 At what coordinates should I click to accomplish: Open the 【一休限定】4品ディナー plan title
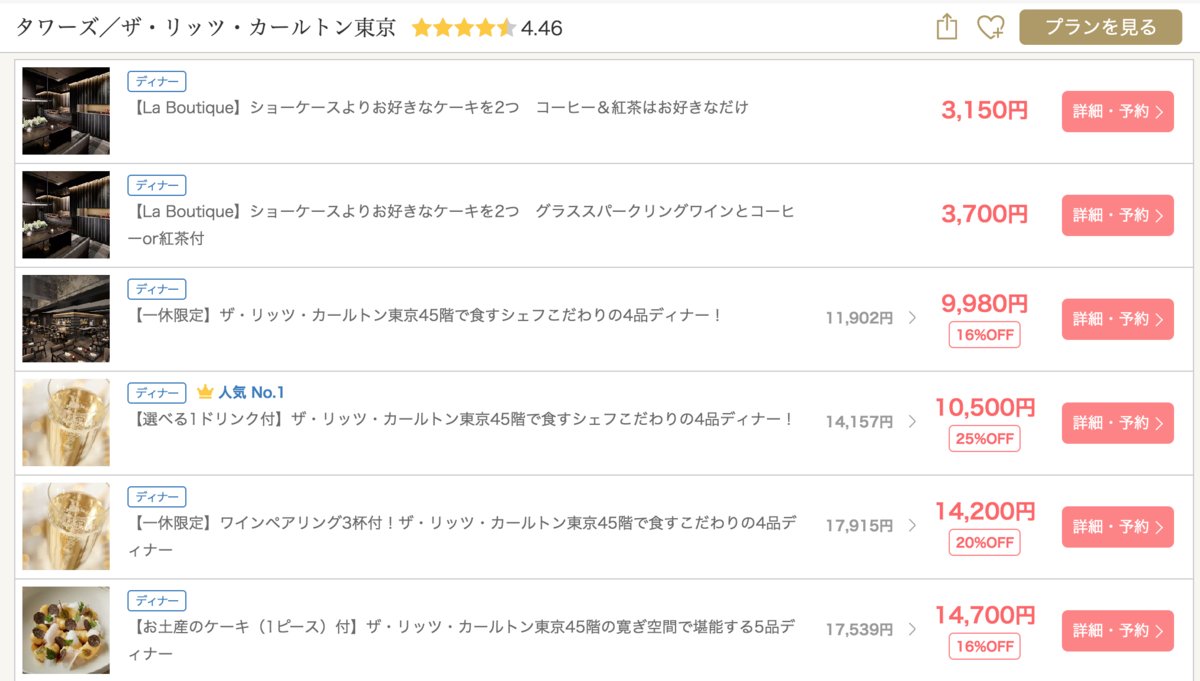[428, 315]
